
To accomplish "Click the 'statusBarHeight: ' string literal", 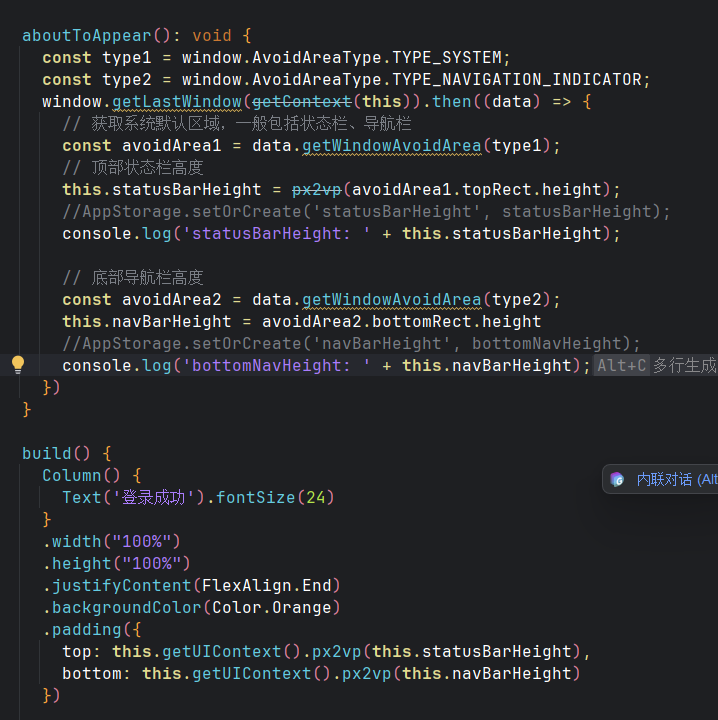I will 276,234.
